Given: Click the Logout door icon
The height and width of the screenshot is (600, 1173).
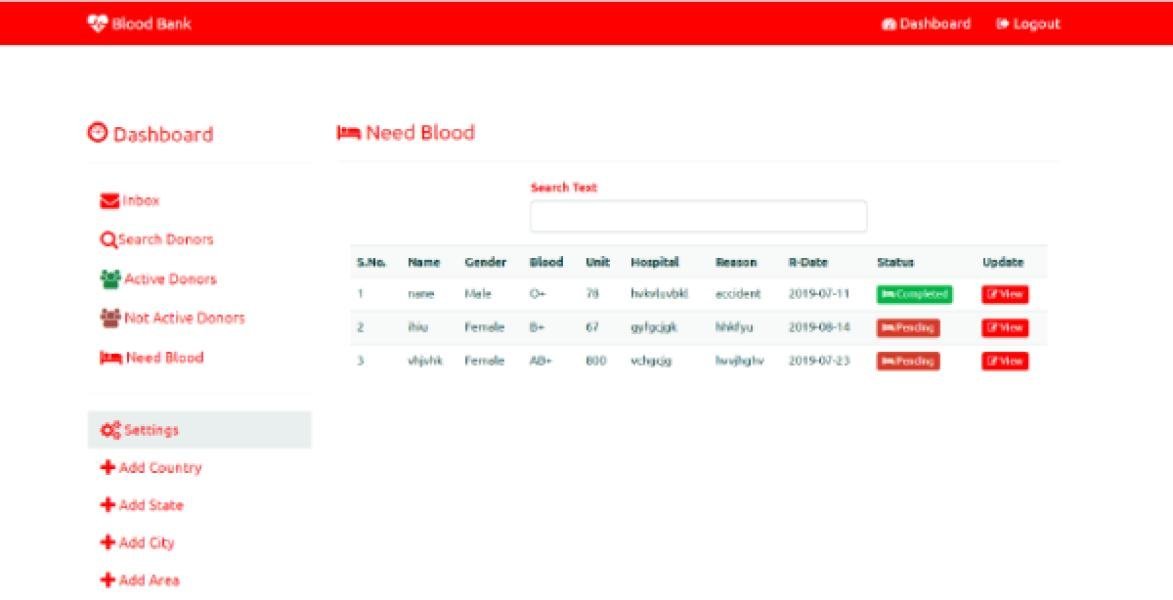Looking at the screenshot, I should 1001,23.
